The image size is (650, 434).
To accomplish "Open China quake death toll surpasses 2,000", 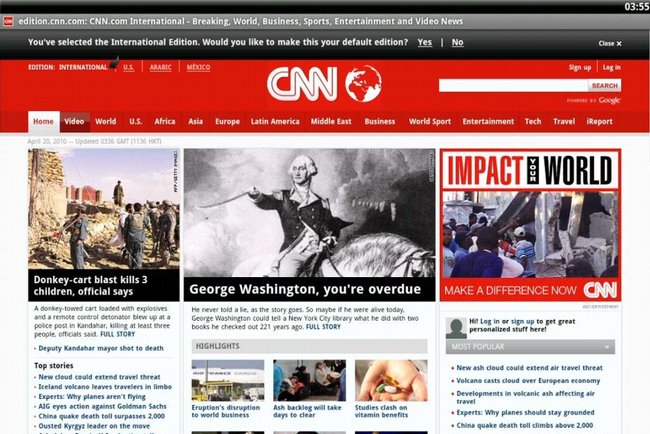I will (x=102, y=416).
